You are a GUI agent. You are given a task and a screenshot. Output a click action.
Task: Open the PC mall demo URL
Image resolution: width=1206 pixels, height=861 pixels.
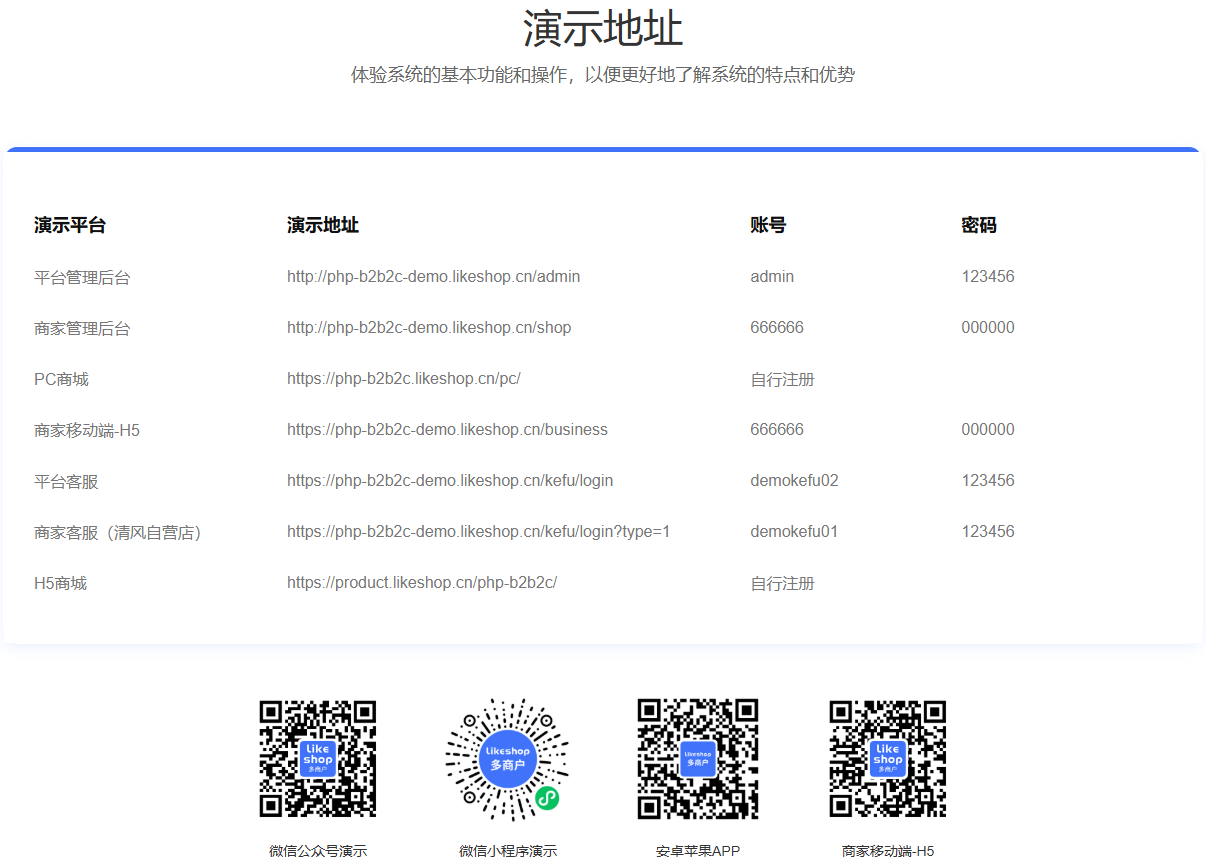(403, 379)
